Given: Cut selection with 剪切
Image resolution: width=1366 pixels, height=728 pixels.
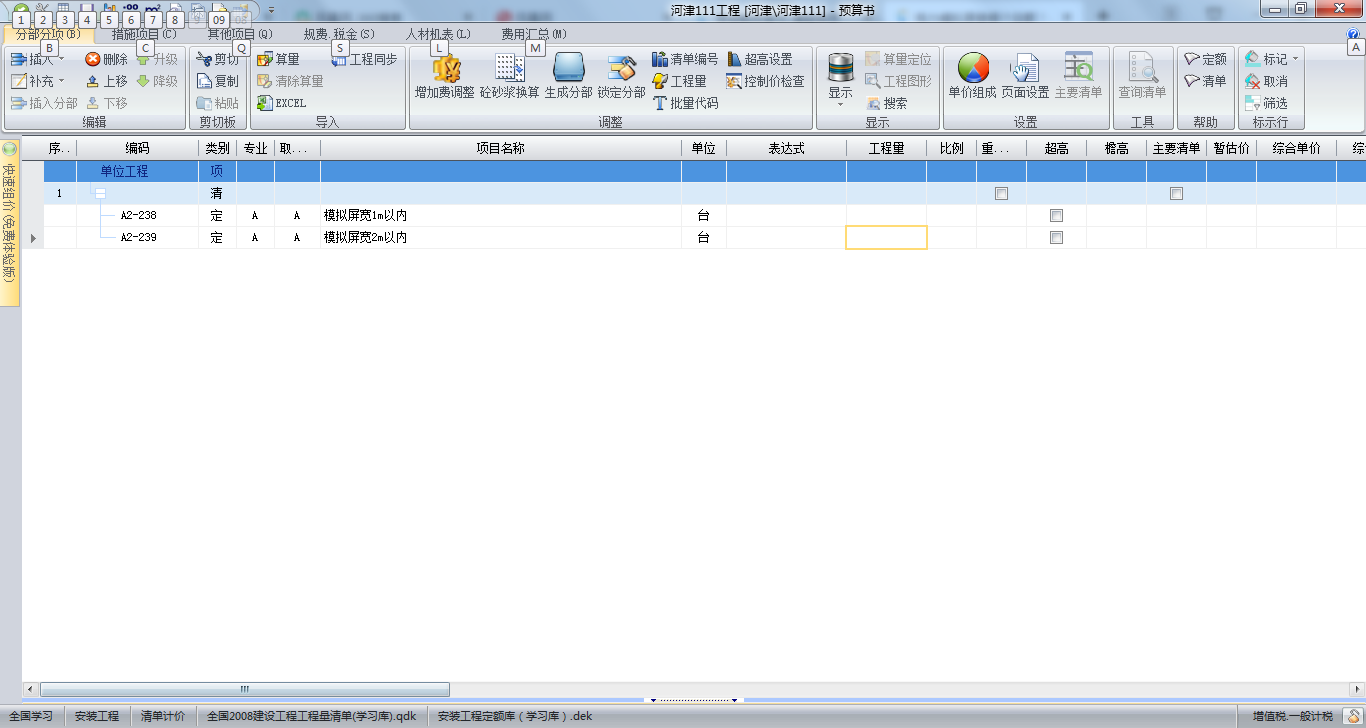Looking at the screenshot, I should (x=217, y=59).
